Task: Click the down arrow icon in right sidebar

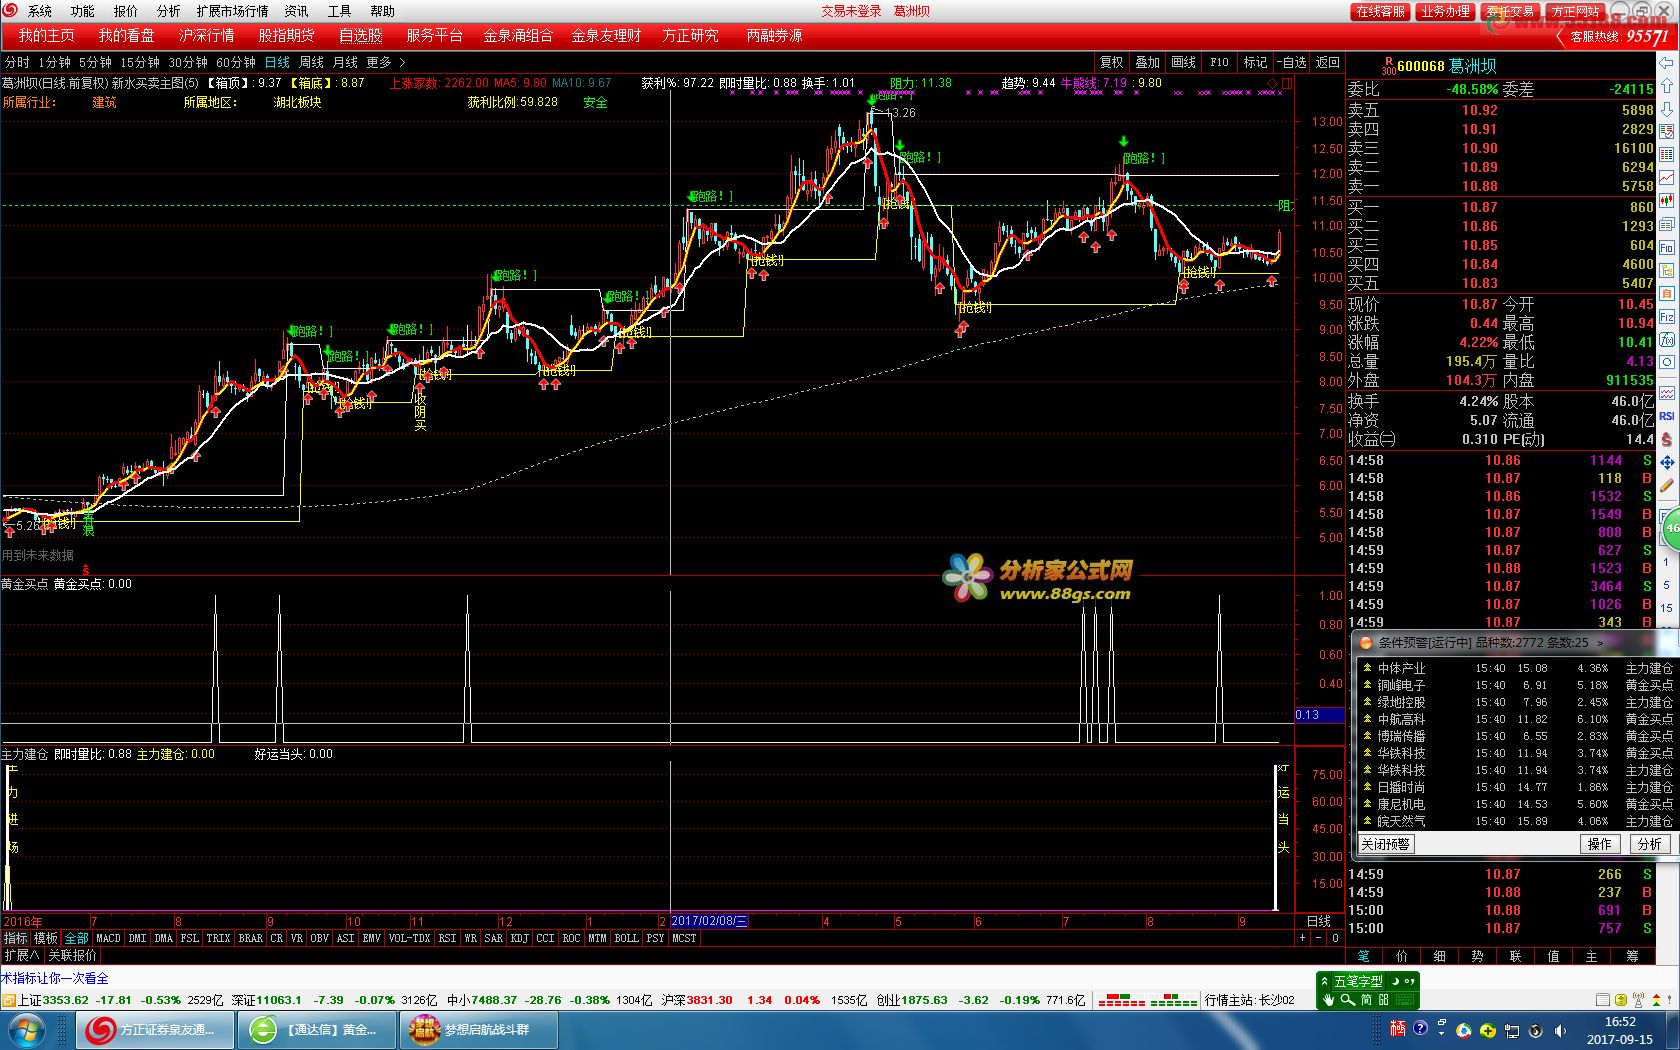Action: (x=1667, y=108)
